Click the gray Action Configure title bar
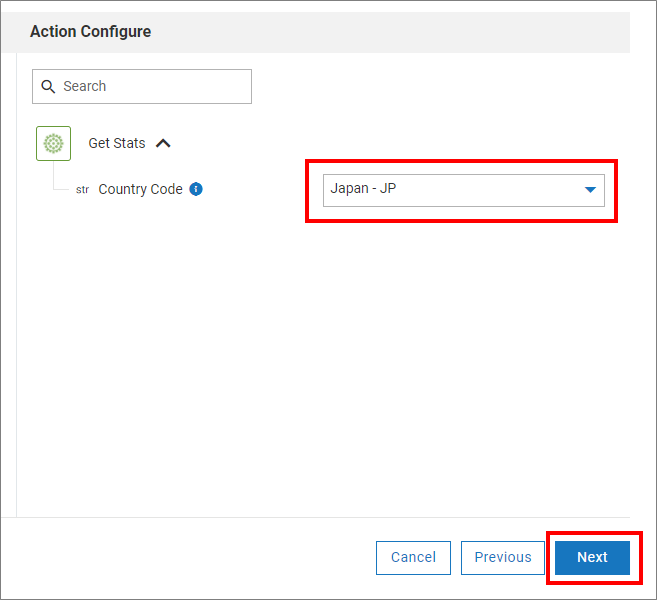This screenshot has width=657, height=600. tap(400, 32)
